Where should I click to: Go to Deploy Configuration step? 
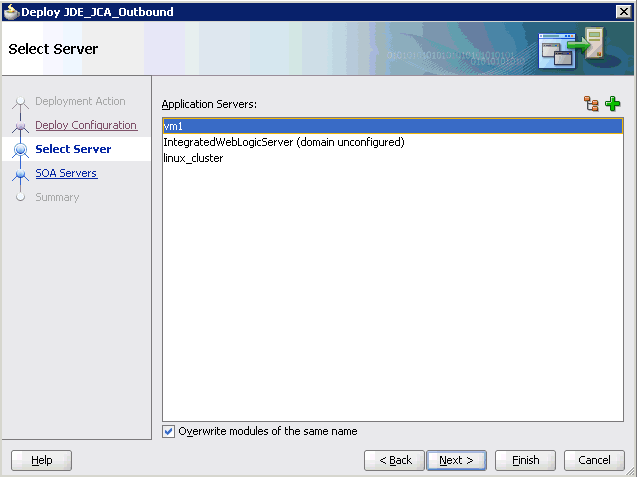pos(86,125)
